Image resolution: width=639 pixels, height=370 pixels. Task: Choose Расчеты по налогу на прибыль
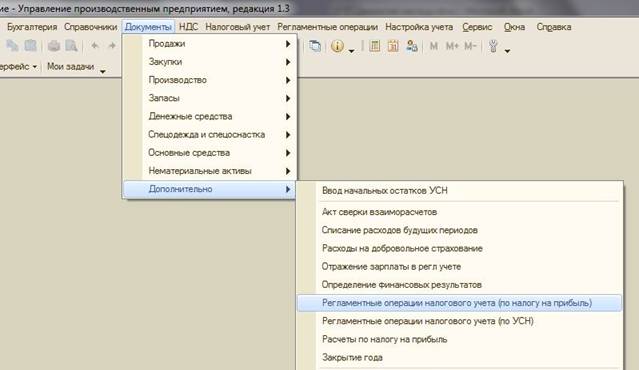pos(460,339)
